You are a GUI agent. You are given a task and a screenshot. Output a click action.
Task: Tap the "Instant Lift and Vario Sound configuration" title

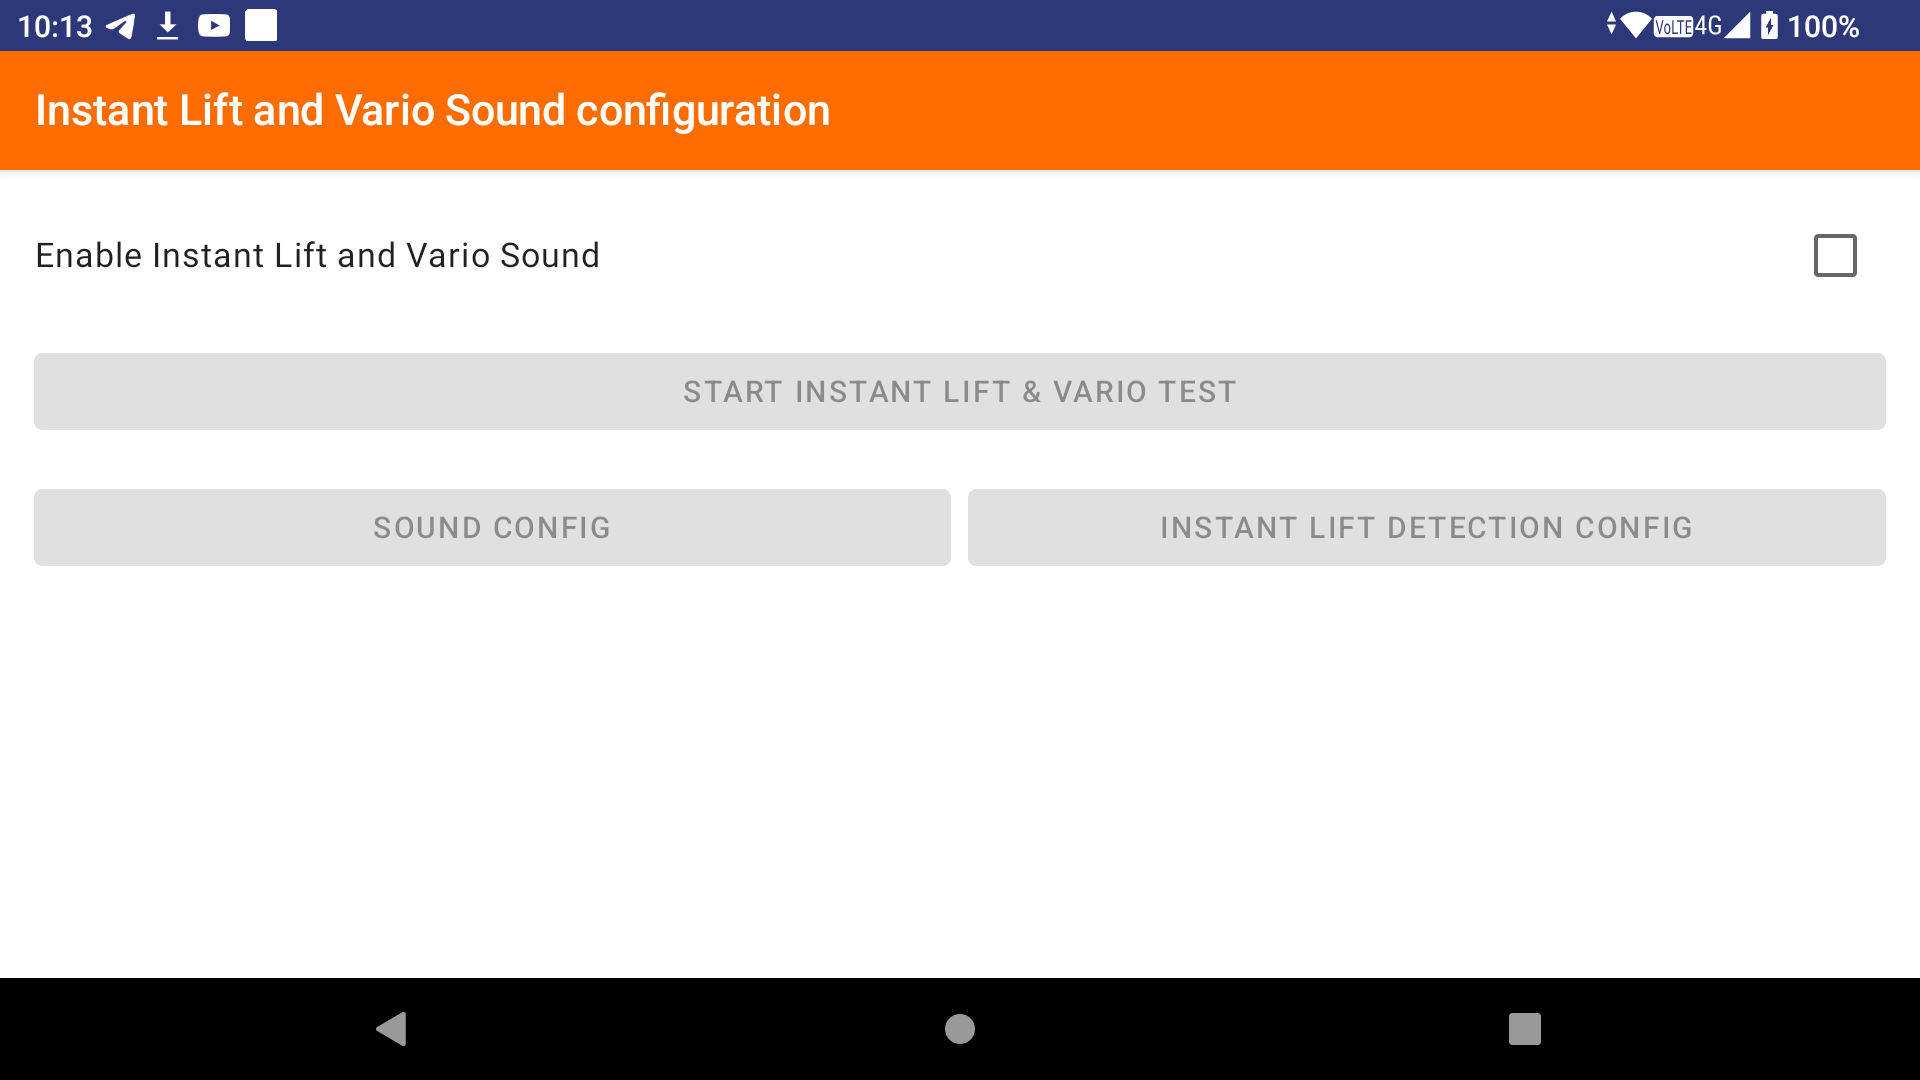[x=432, y=111]
